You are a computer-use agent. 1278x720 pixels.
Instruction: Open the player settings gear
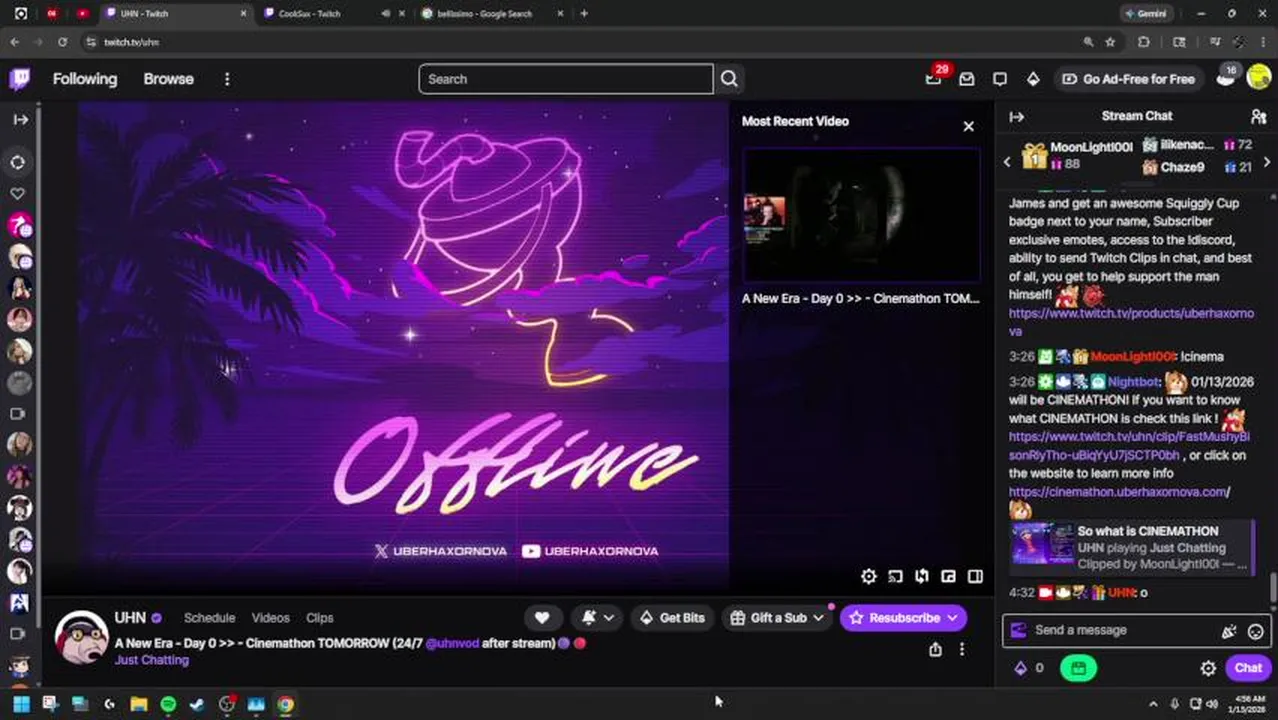pos(869,576)
